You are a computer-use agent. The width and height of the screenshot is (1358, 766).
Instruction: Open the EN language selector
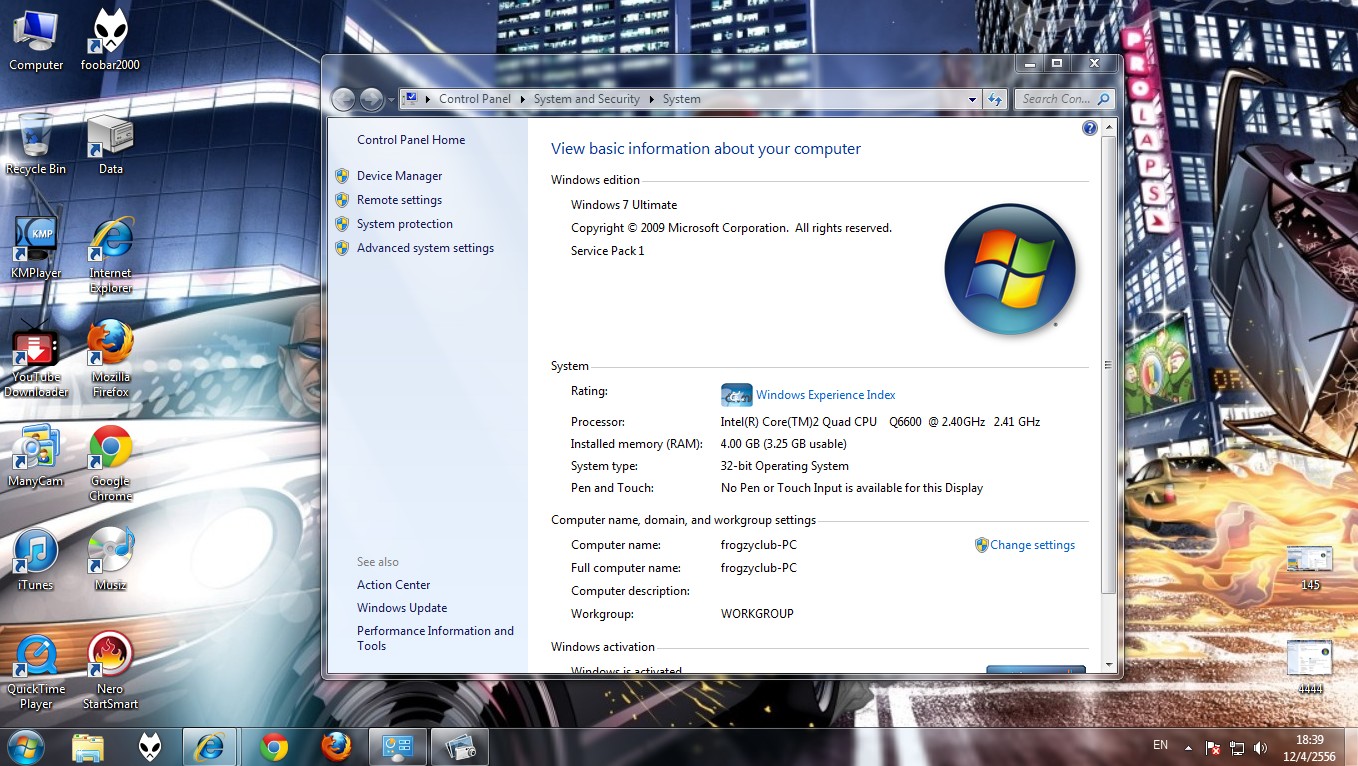coord(1160,745)
